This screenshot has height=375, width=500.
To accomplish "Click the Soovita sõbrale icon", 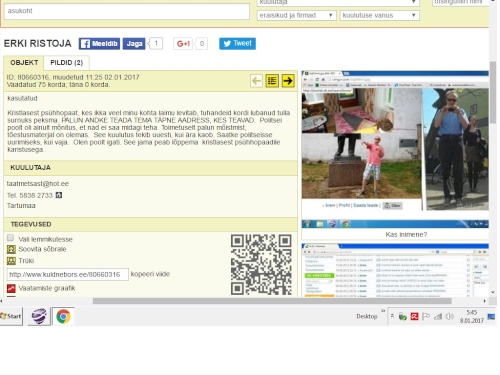I will [11, 249].
